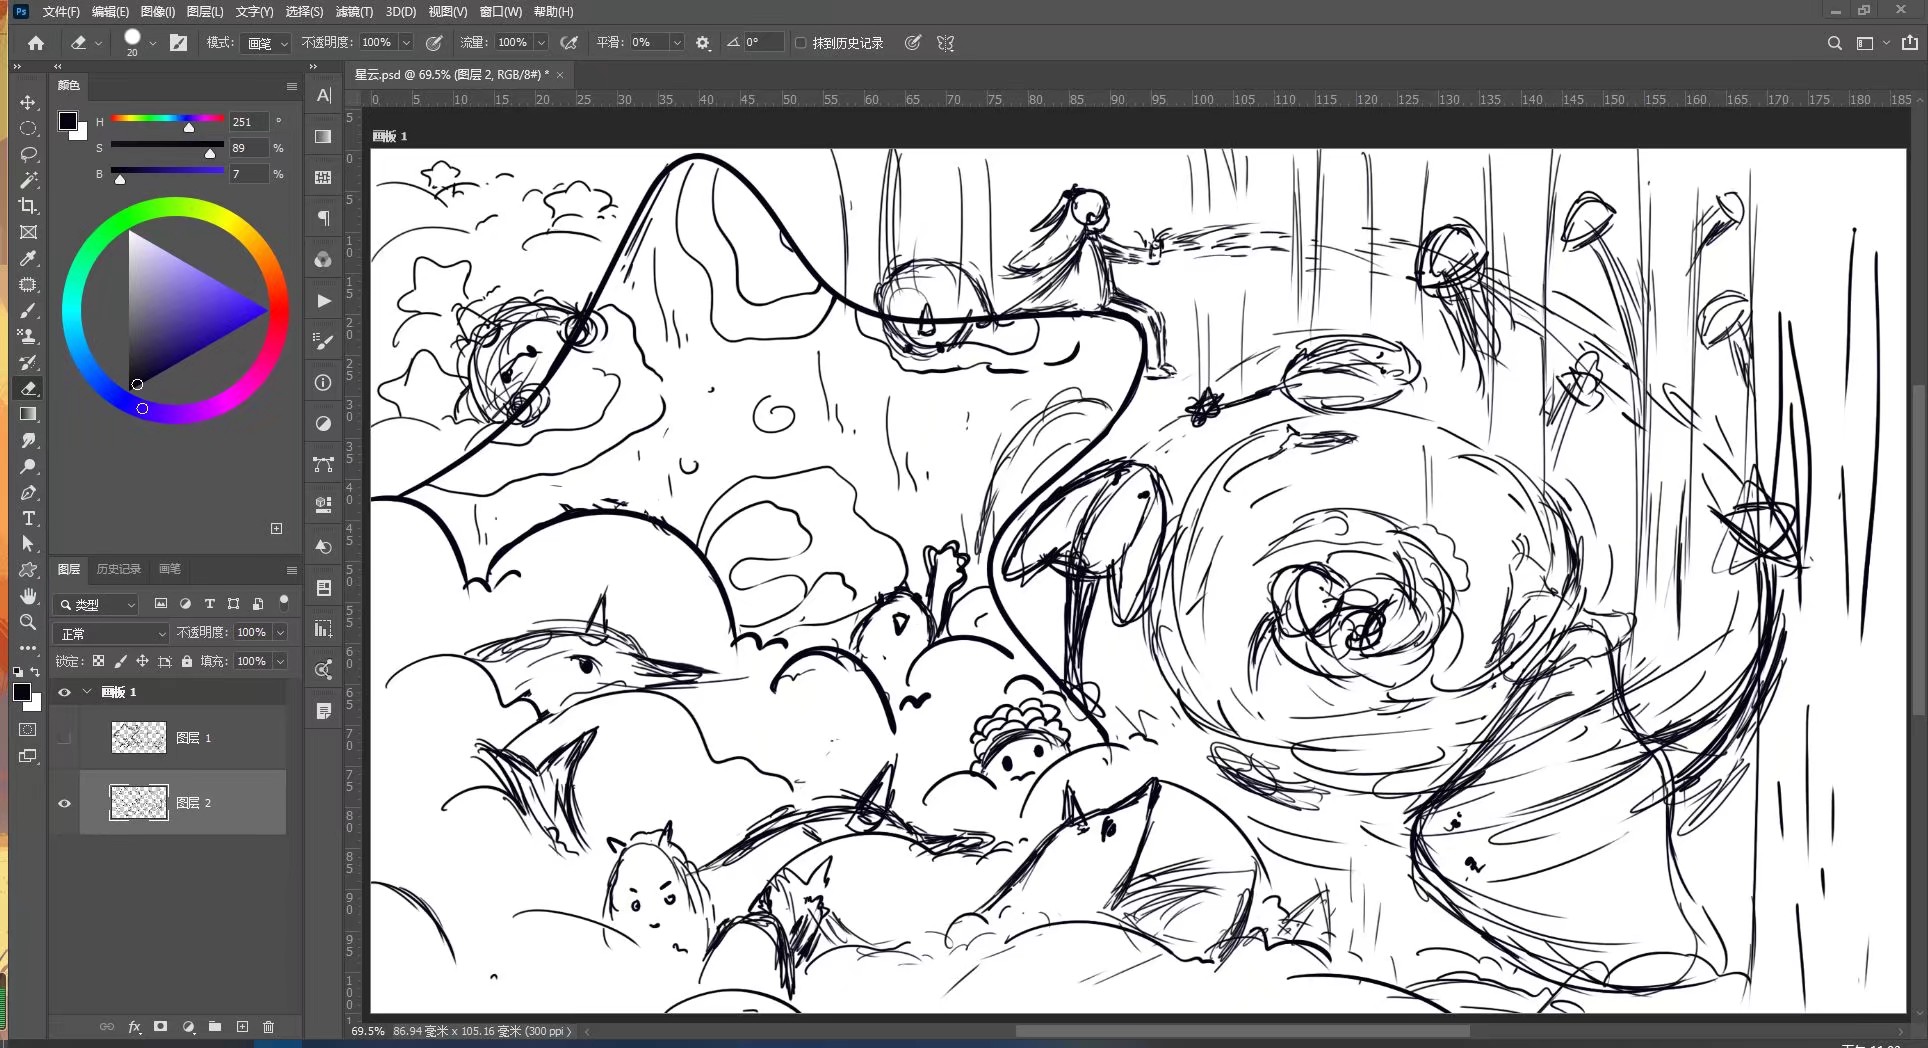Create new group folder icon
1928x1048 pixels.
[215, 1027]
